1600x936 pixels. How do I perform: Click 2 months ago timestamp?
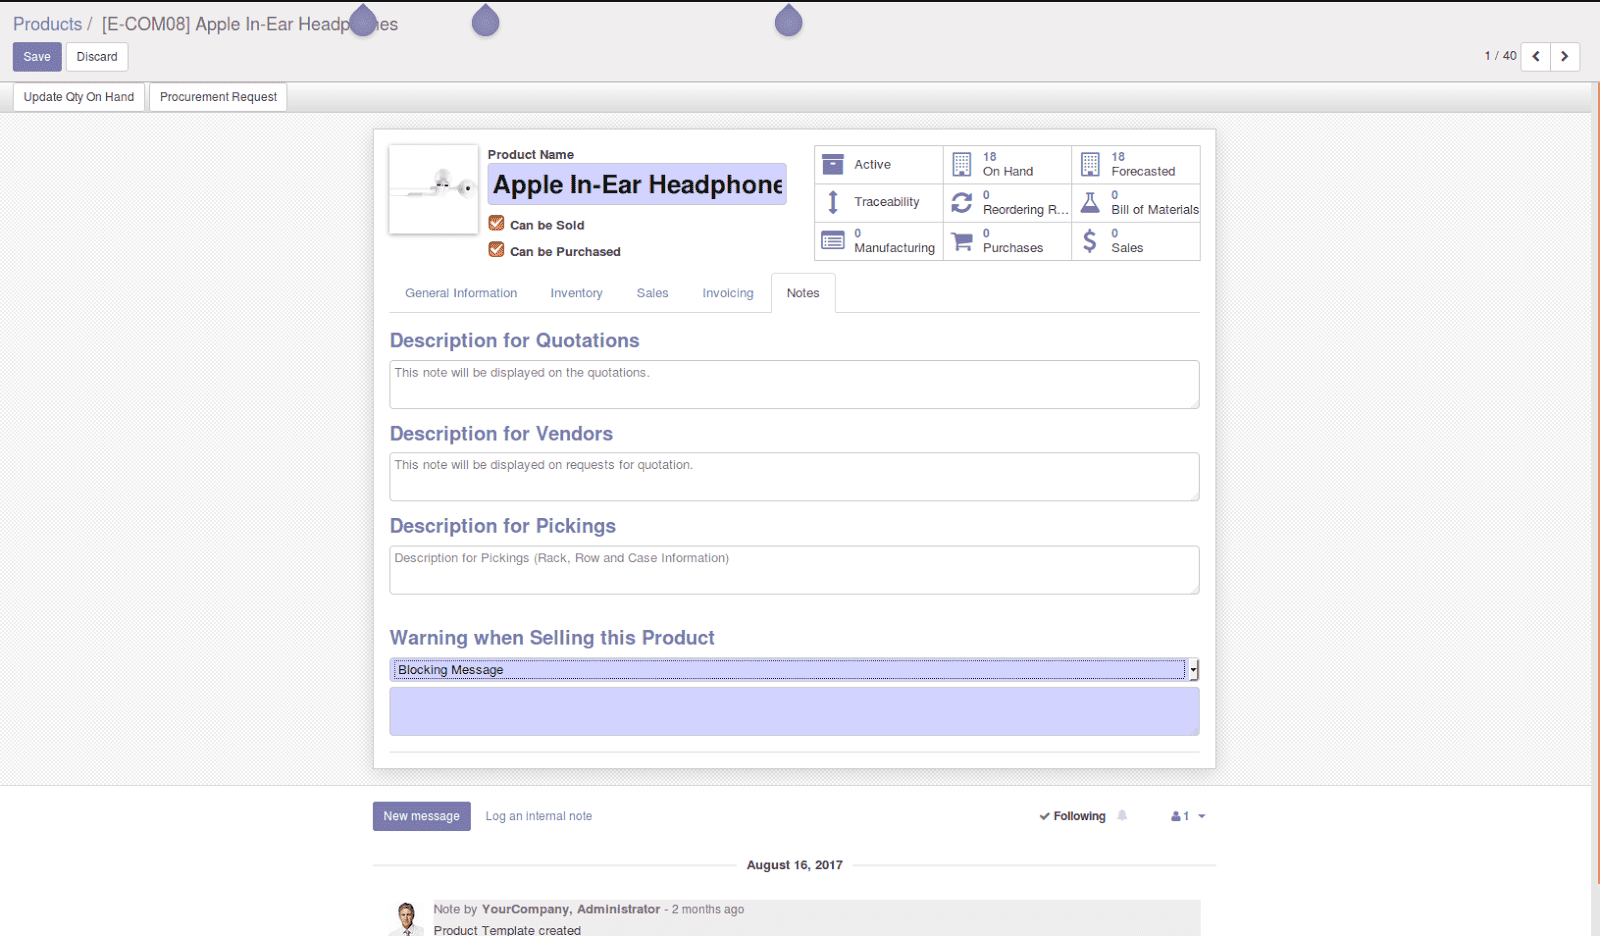pyautogui.click(x=708, y=909)
